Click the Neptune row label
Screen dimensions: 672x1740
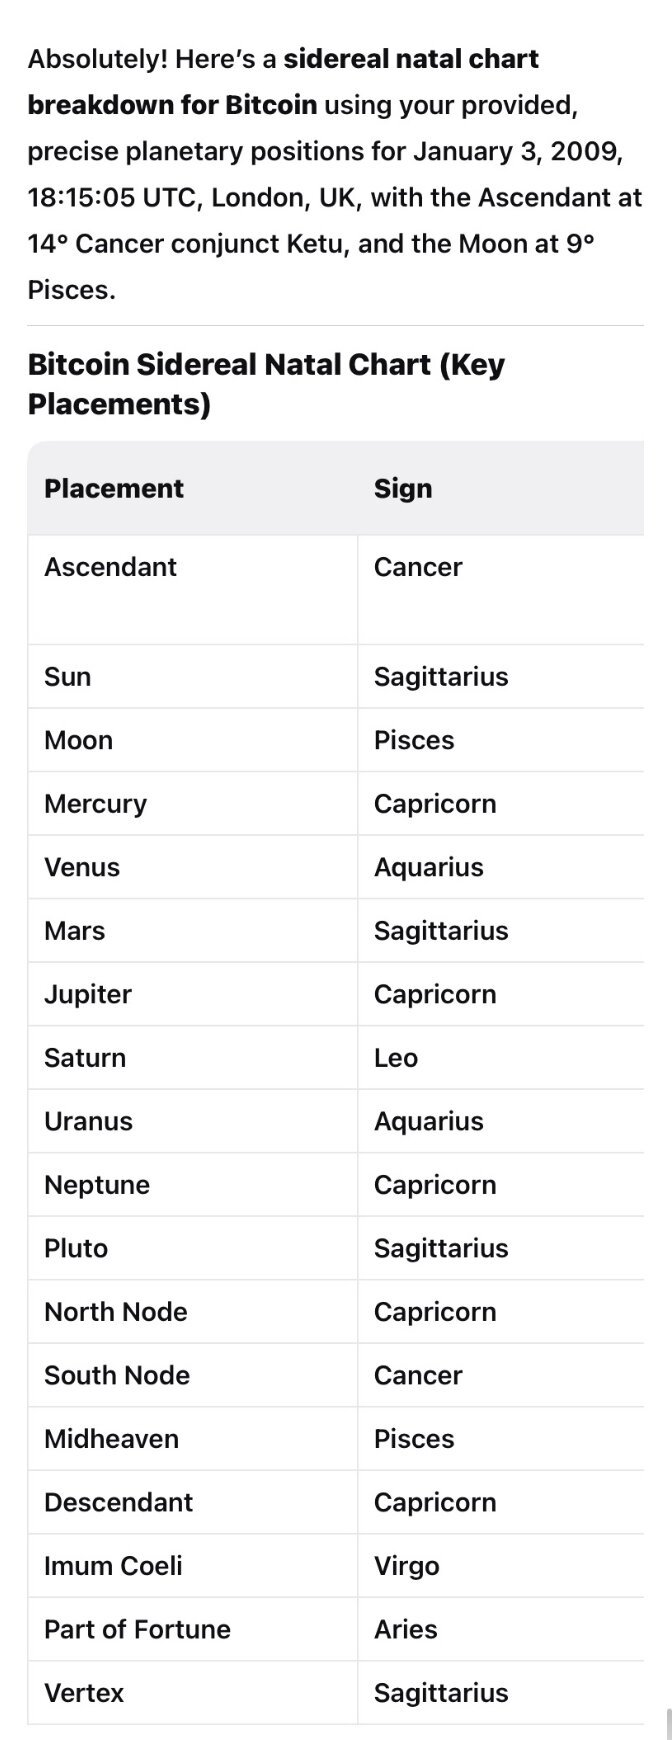click(97, 1185)
